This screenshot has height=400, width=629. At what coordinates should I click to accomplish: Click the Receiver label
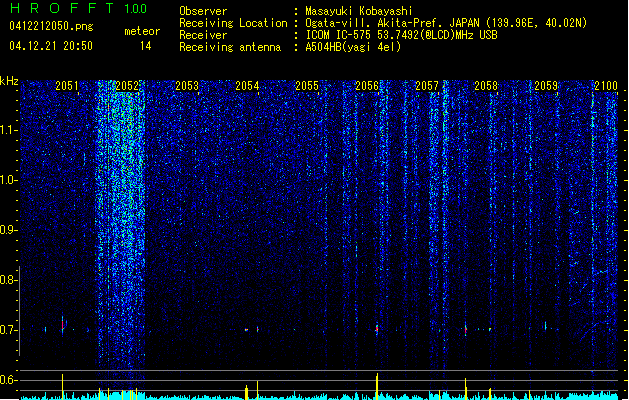click(203, 35)
